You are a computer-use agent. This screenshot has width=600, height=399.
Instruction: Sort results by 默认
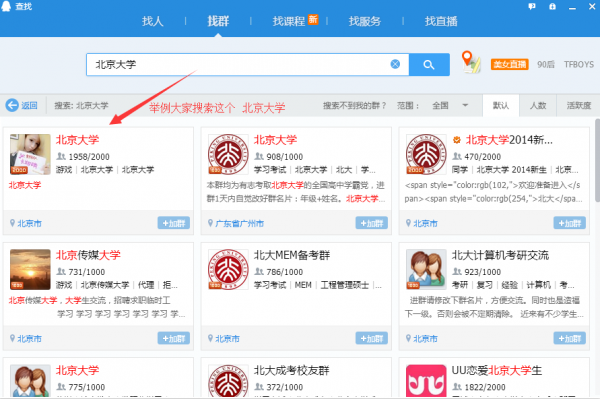[x=501, y=106]
